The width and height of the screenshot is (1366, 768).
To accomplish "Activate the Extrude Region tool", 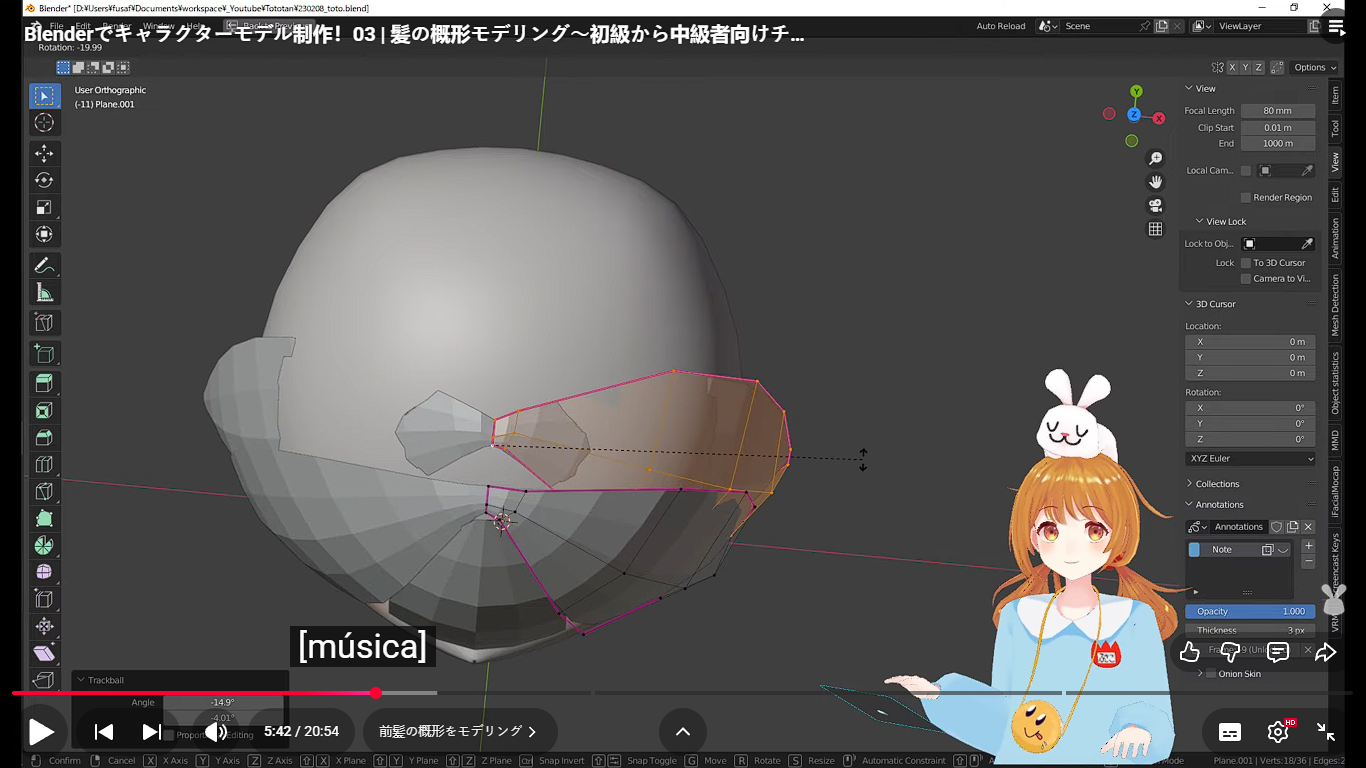I will pyautogui.click(x=44, y=383).
